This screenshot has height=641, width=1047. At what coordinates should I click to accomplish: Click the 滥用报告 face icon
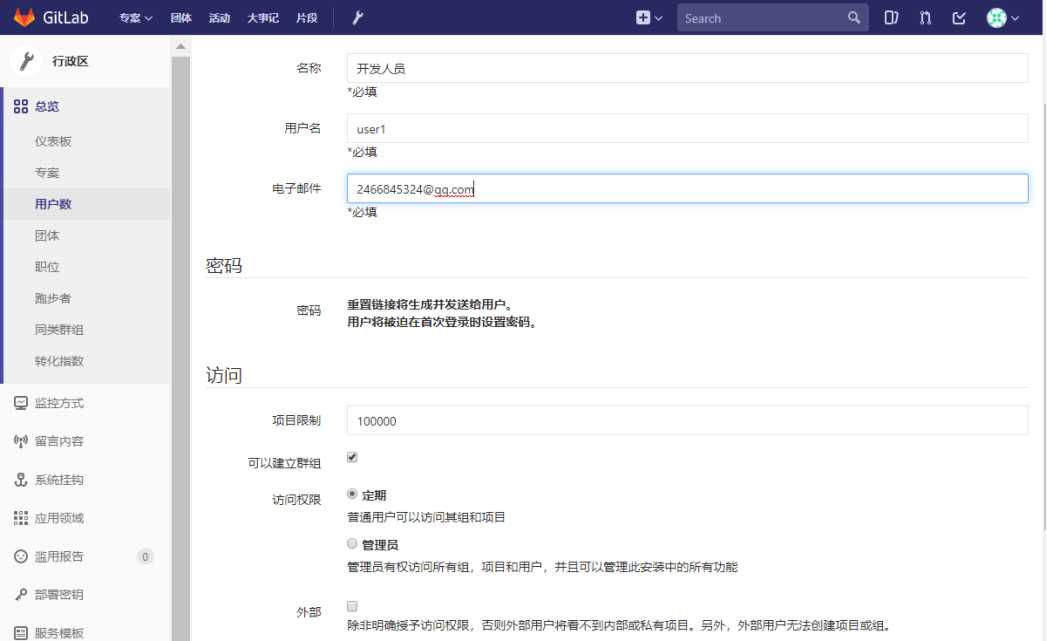tap(21, 556)
